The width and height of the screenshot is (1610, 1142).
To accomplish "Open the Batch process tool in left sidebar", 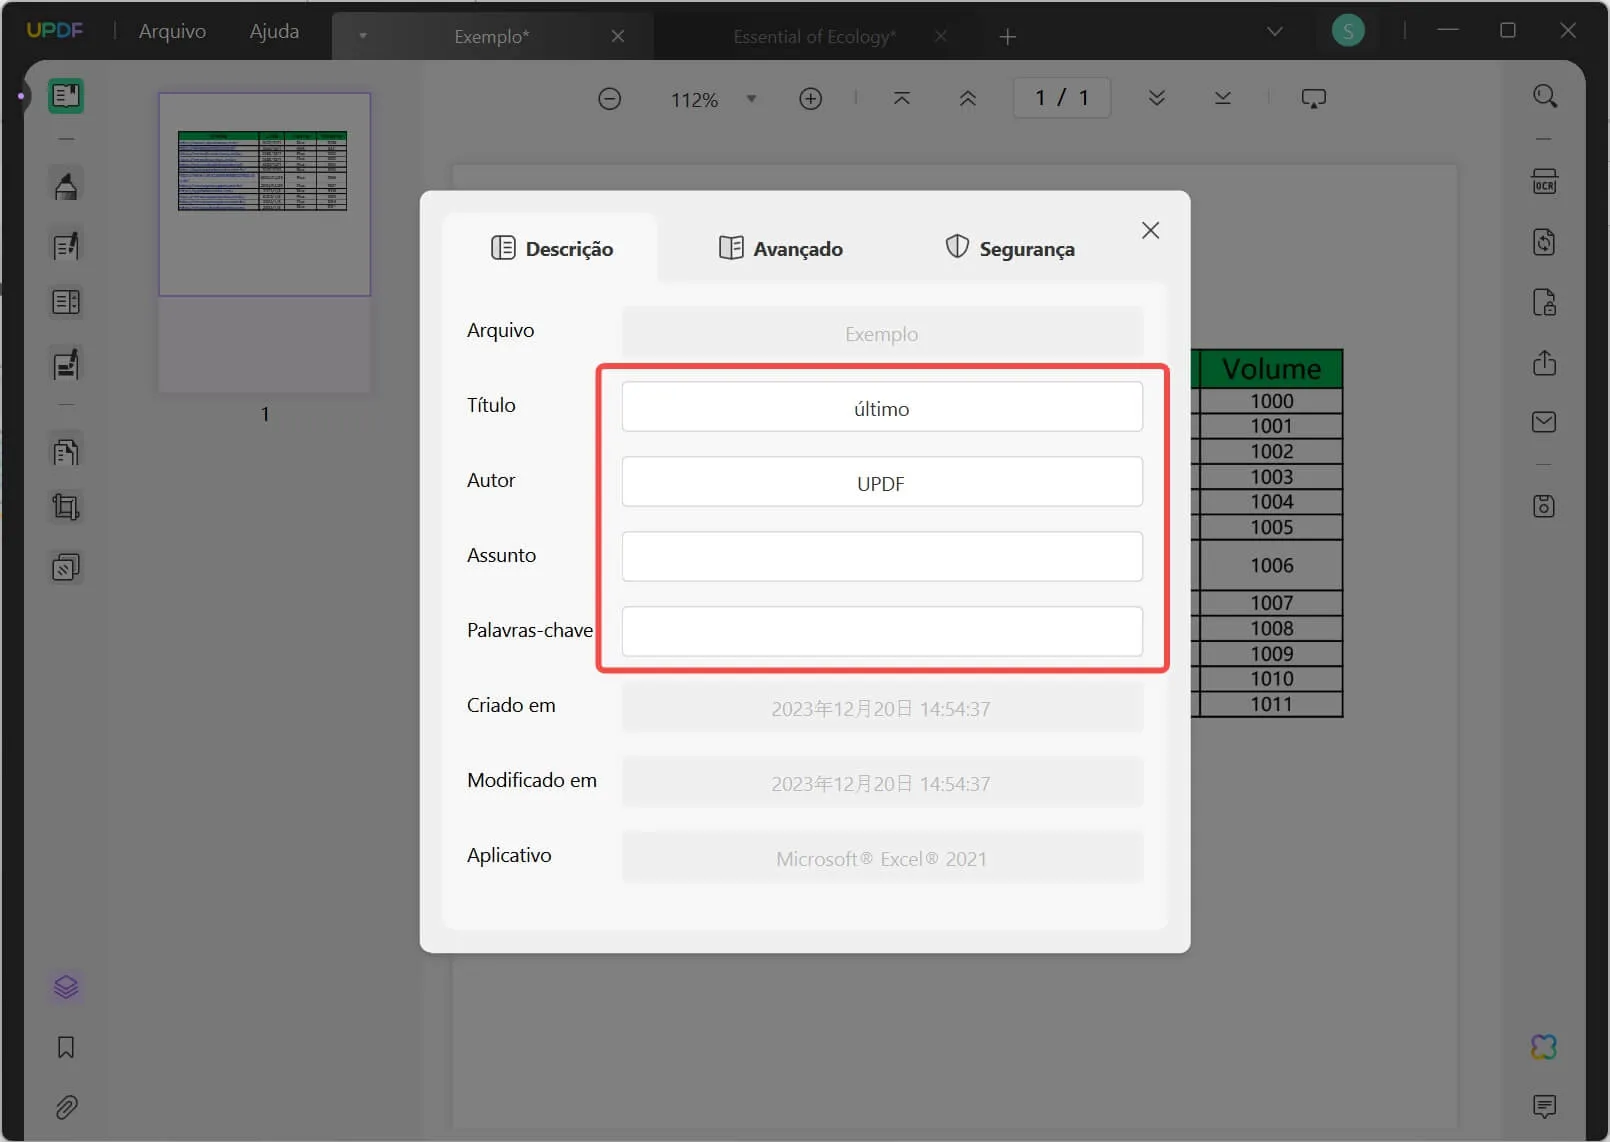I will 66,567.
